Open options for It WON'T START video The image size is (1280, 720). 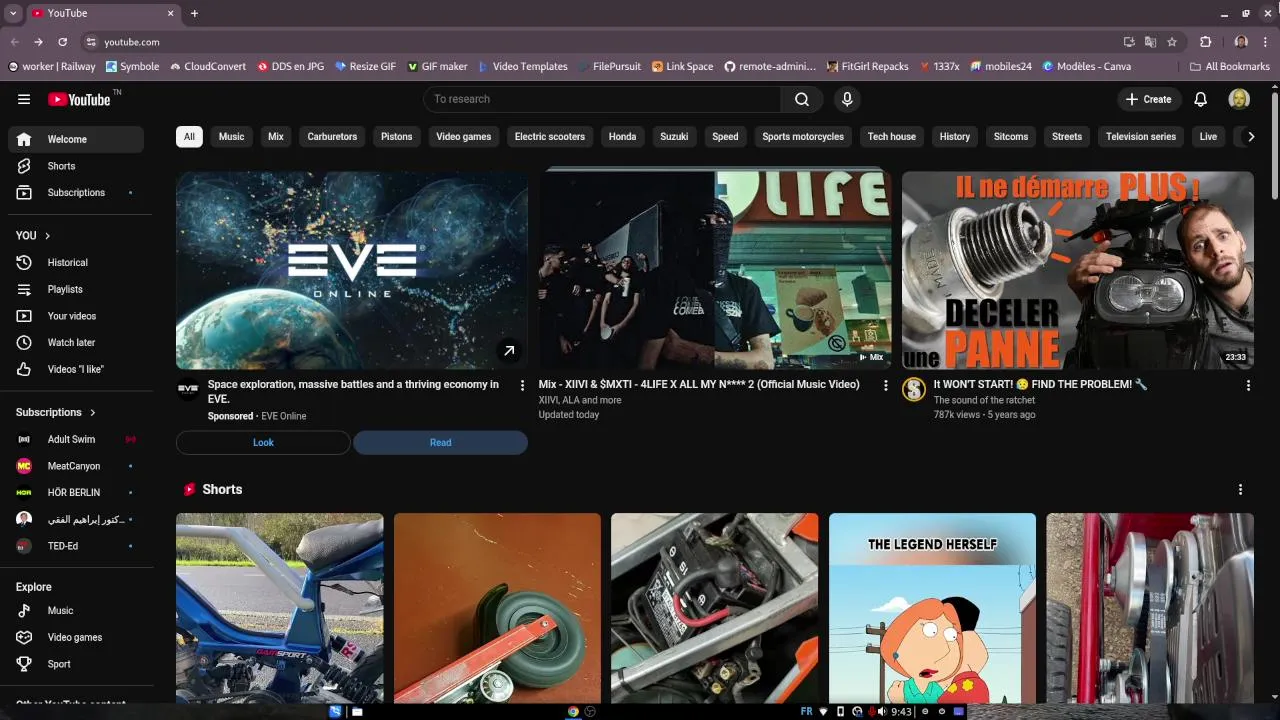point(1248,385)
